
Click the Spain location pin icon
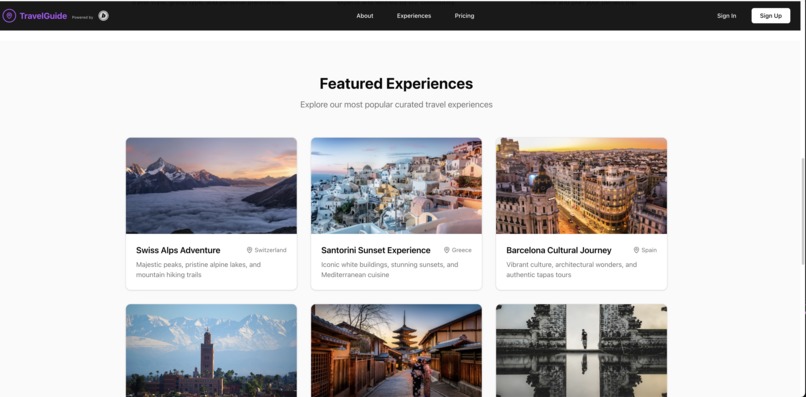pyautogui.click(x=636, y=250)
